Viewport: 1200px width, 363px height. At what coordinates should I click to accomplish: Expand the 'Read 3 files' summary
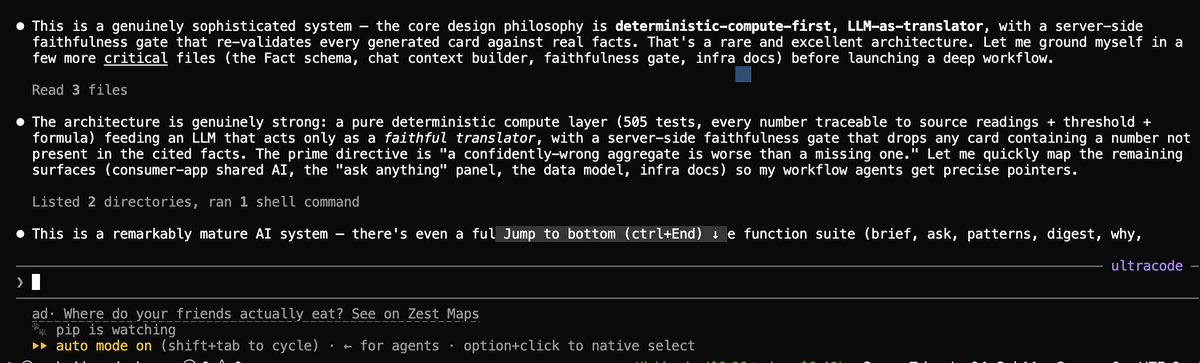80,90
